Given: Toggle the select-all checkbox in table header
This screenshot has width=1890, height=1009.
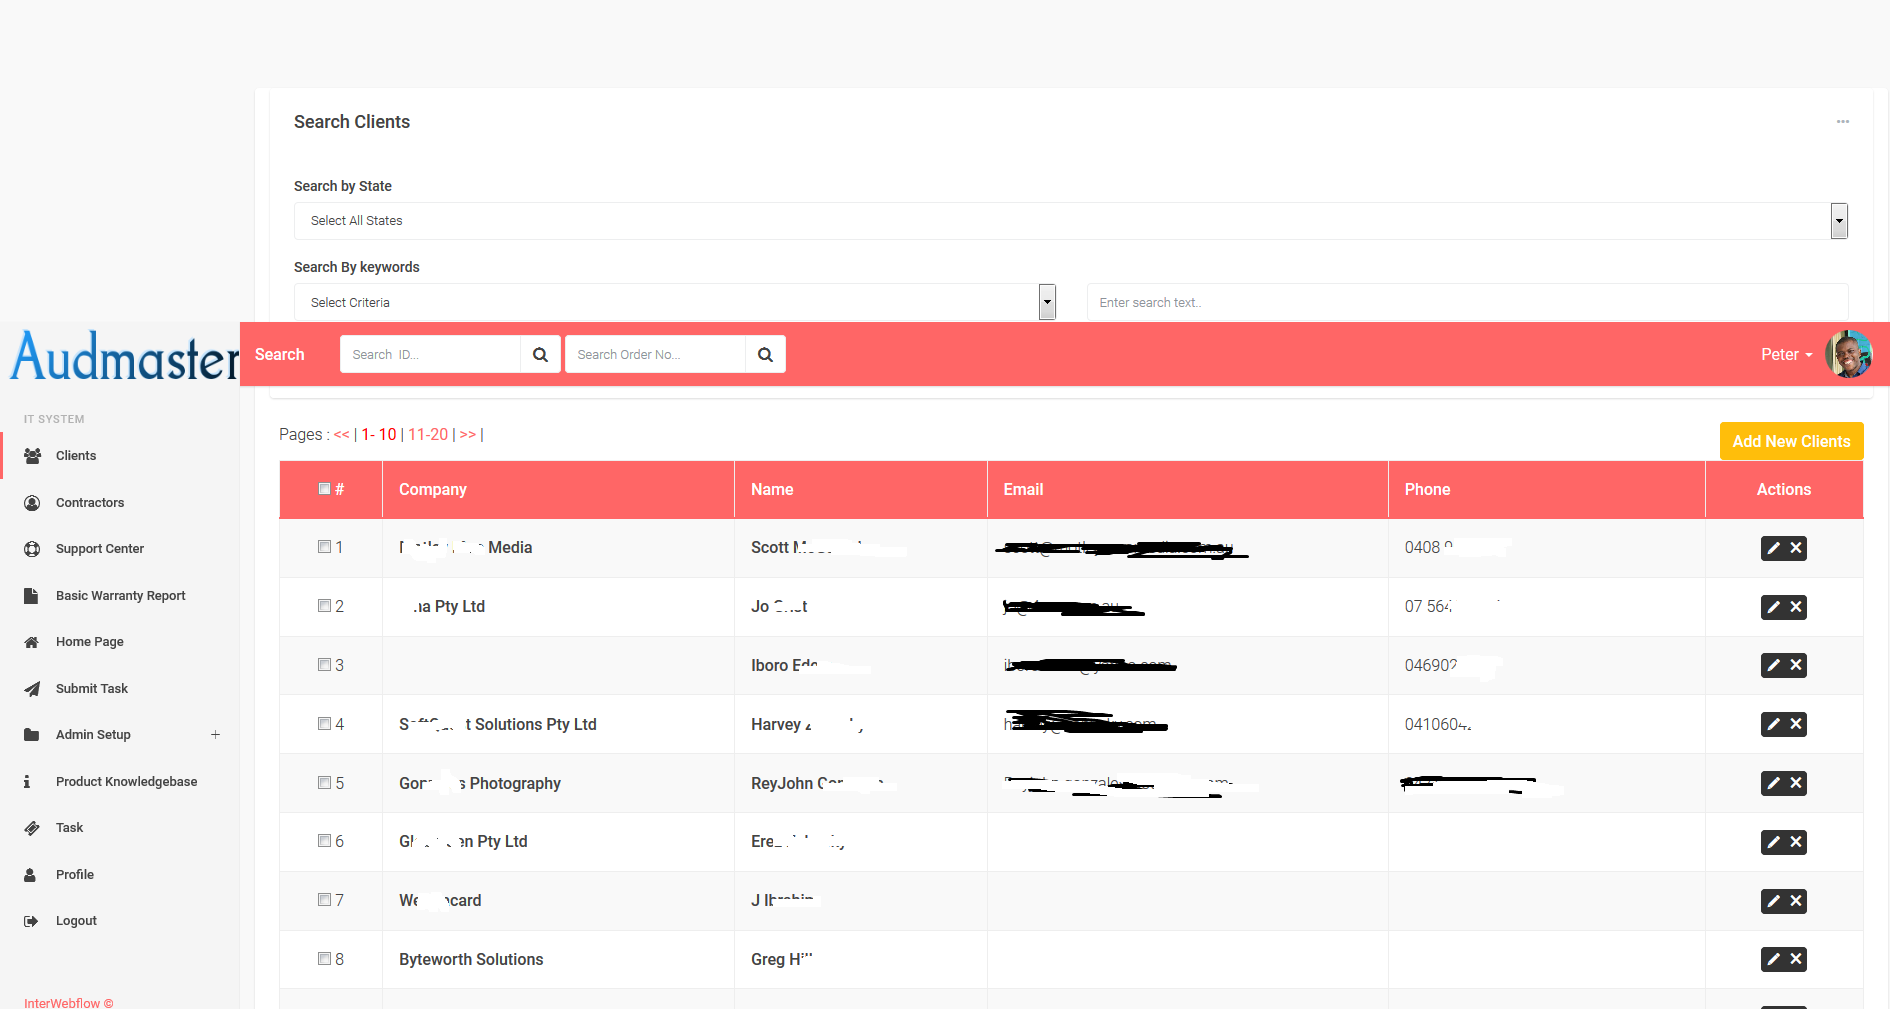Looking at the screenshot, I should [324, 489].
